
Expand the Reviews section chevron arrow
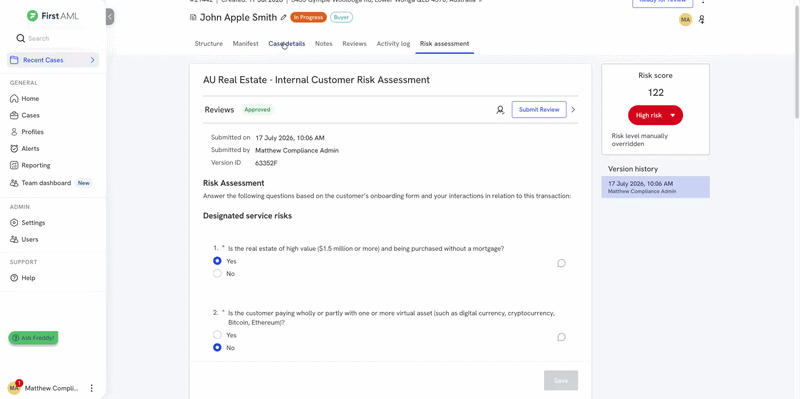(573, 110)
